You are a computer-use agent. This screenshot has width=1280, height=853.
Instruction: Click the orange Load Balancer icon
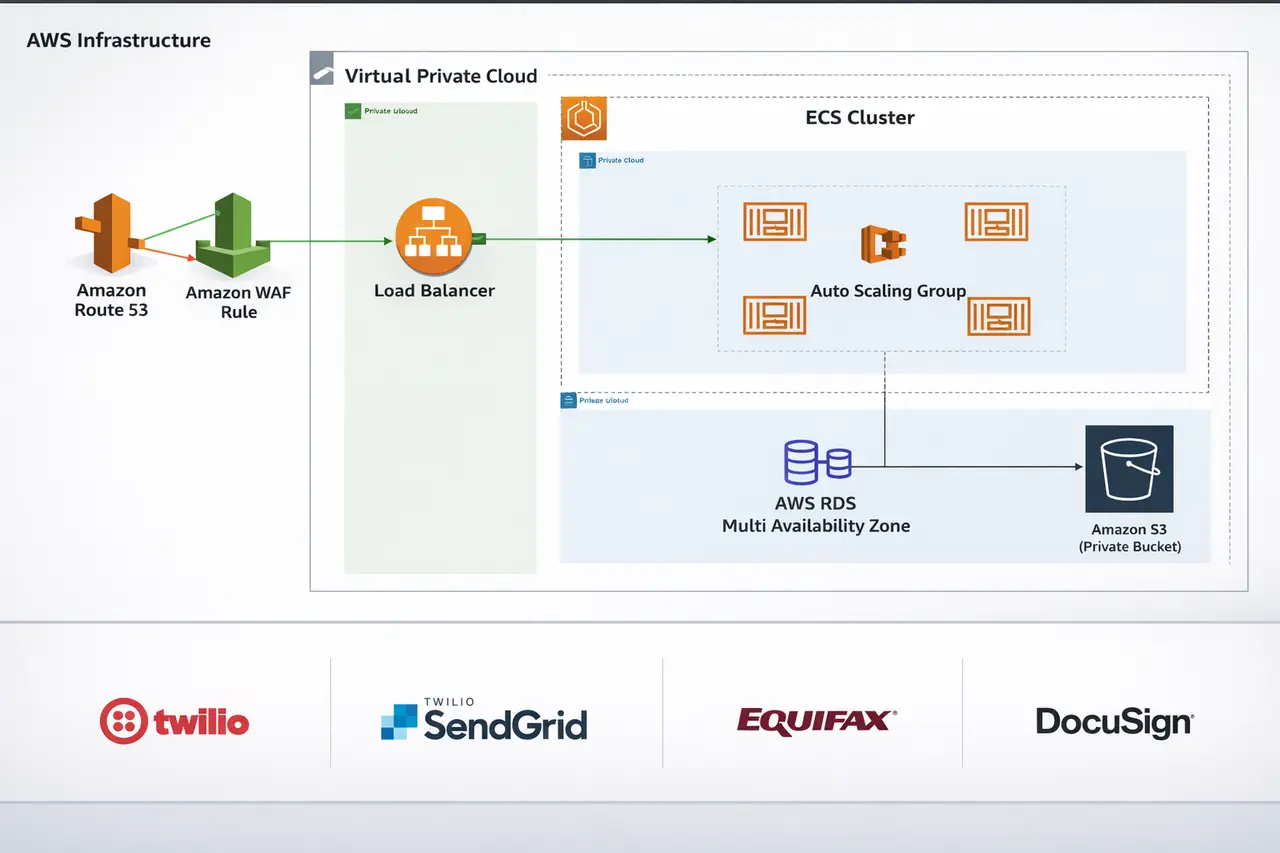point(433,239)
